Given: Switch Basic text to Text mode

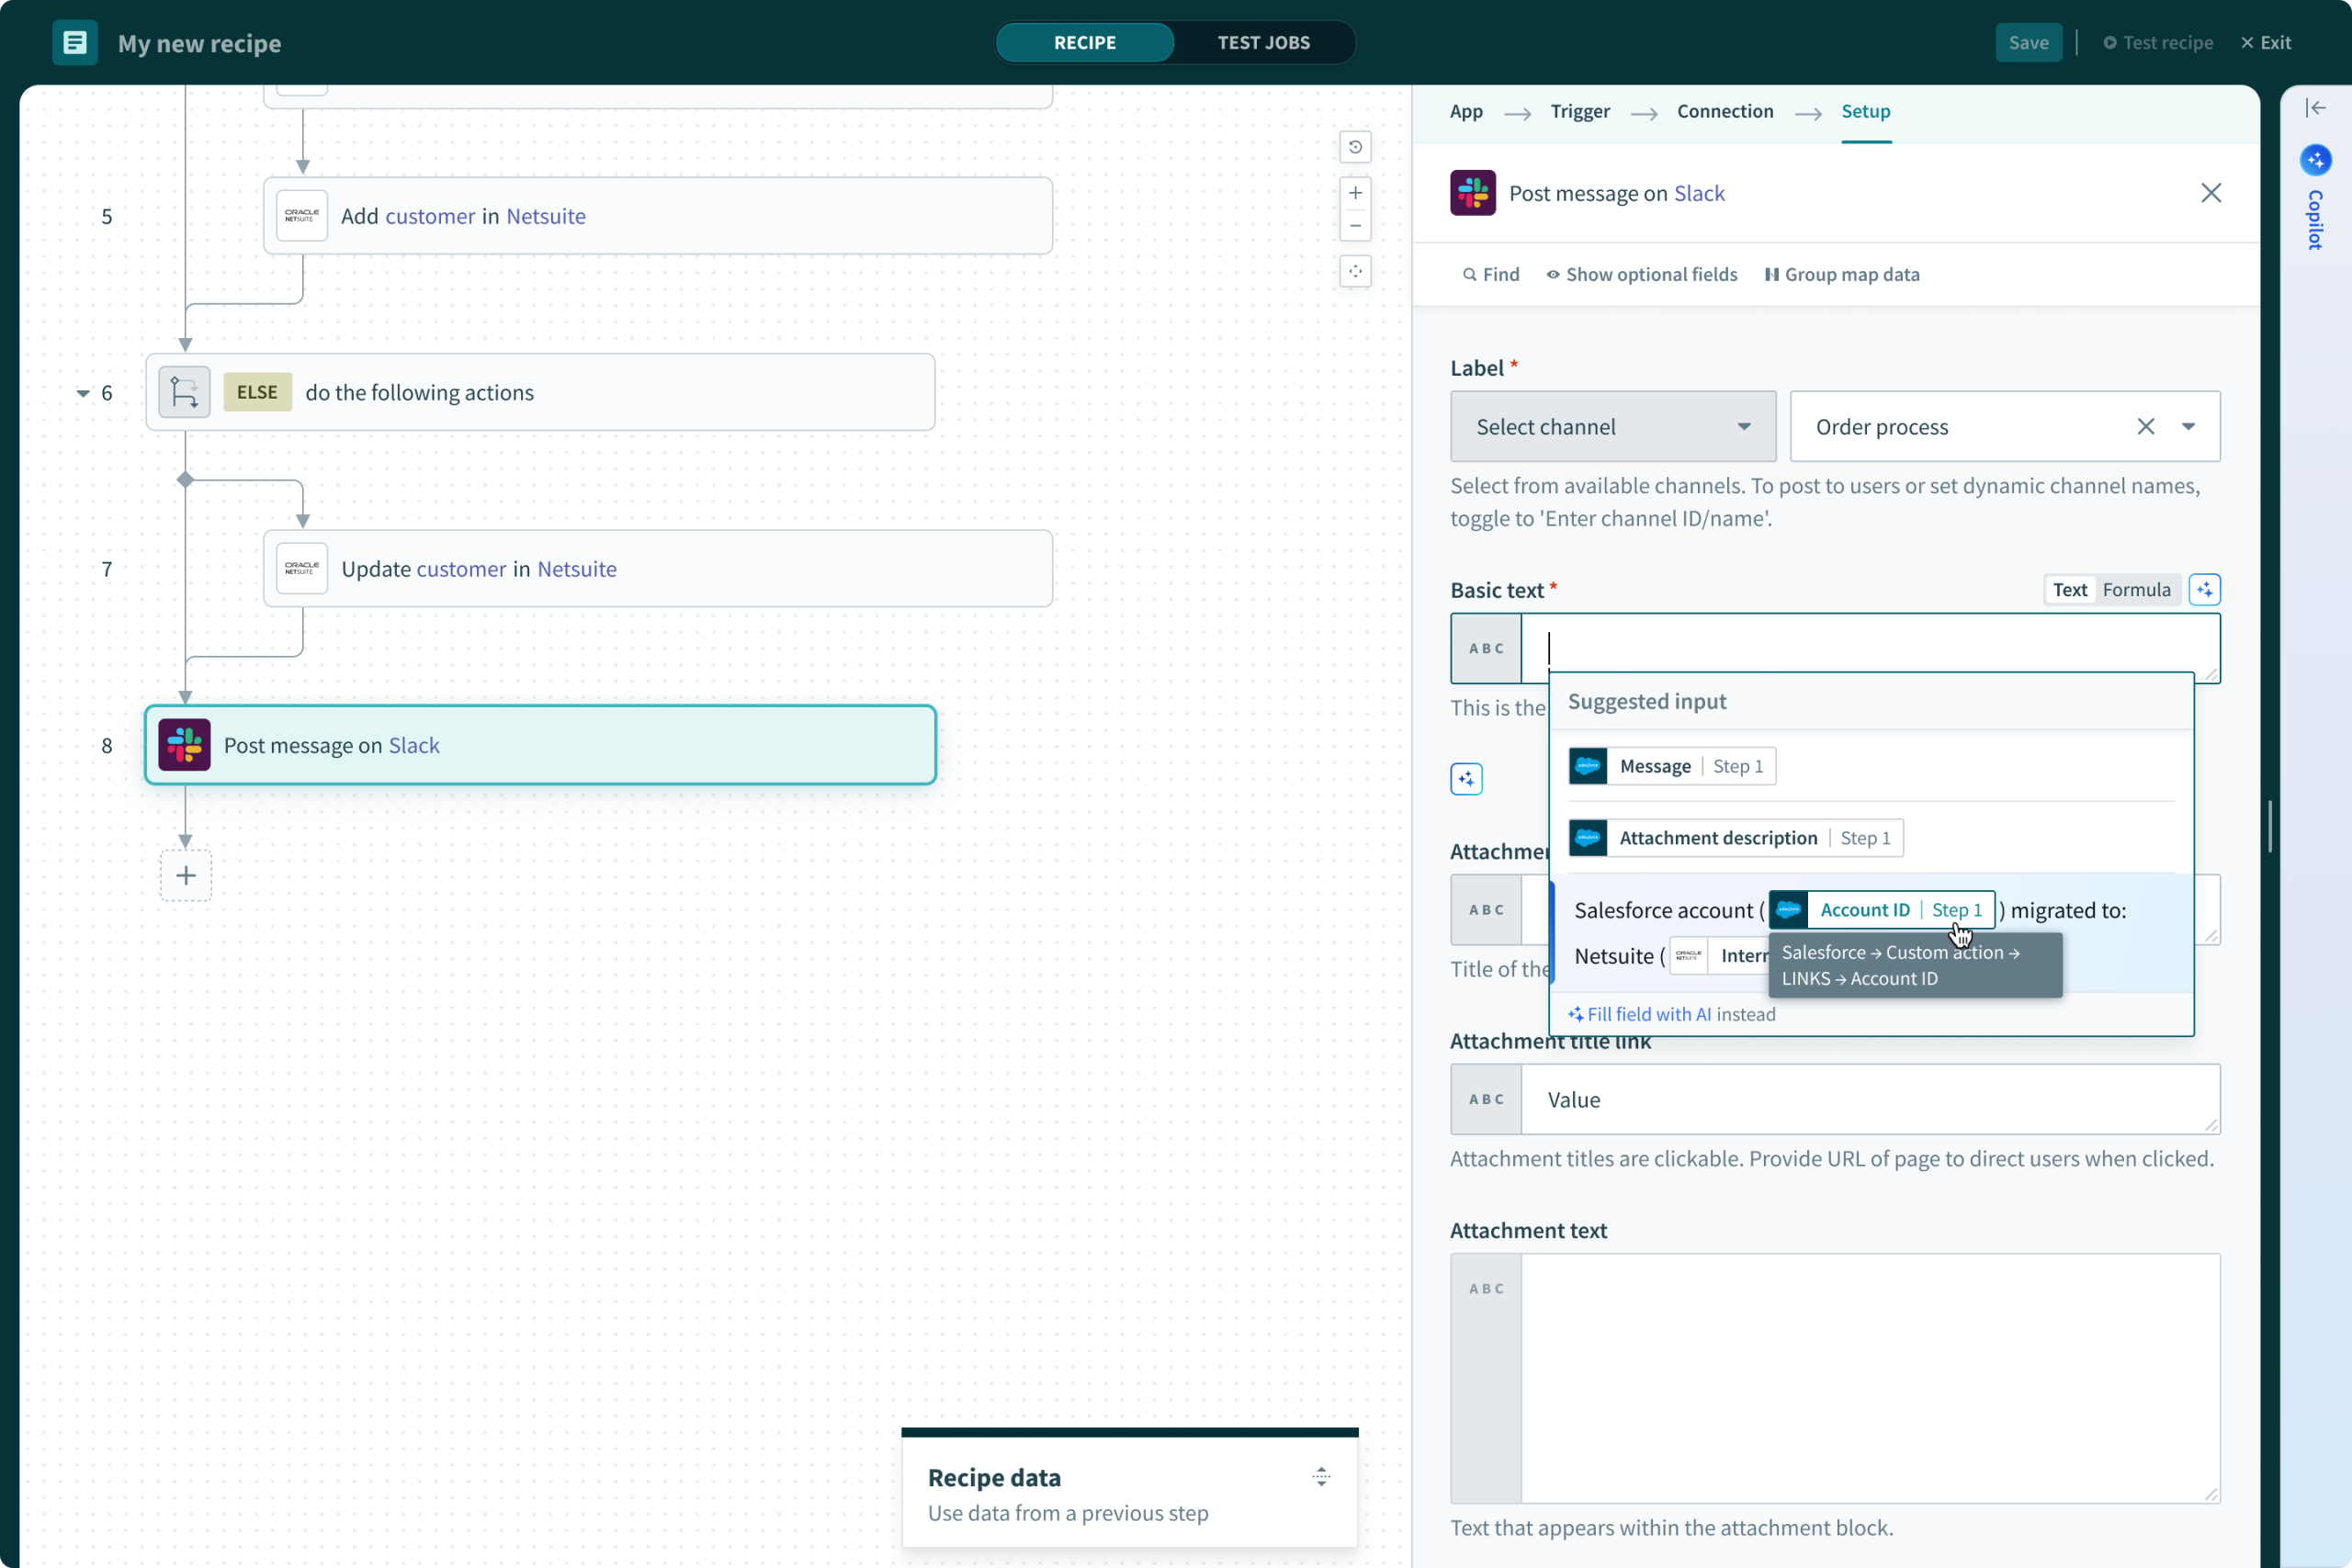Looking at the screenshot, I should pos(2069,590).
